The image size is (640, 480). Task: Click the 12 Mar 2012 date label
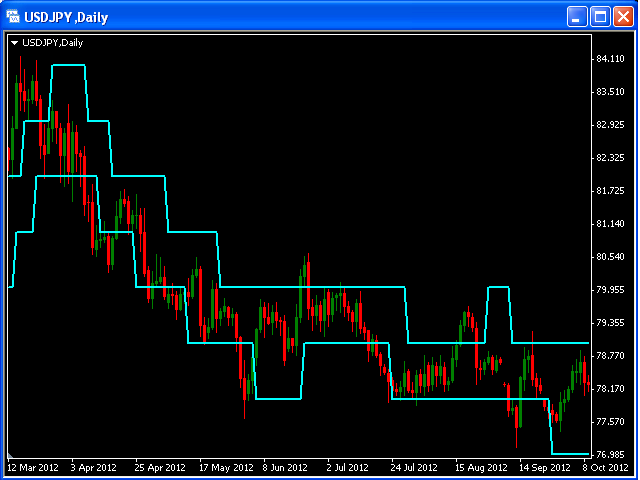[33, 468]
